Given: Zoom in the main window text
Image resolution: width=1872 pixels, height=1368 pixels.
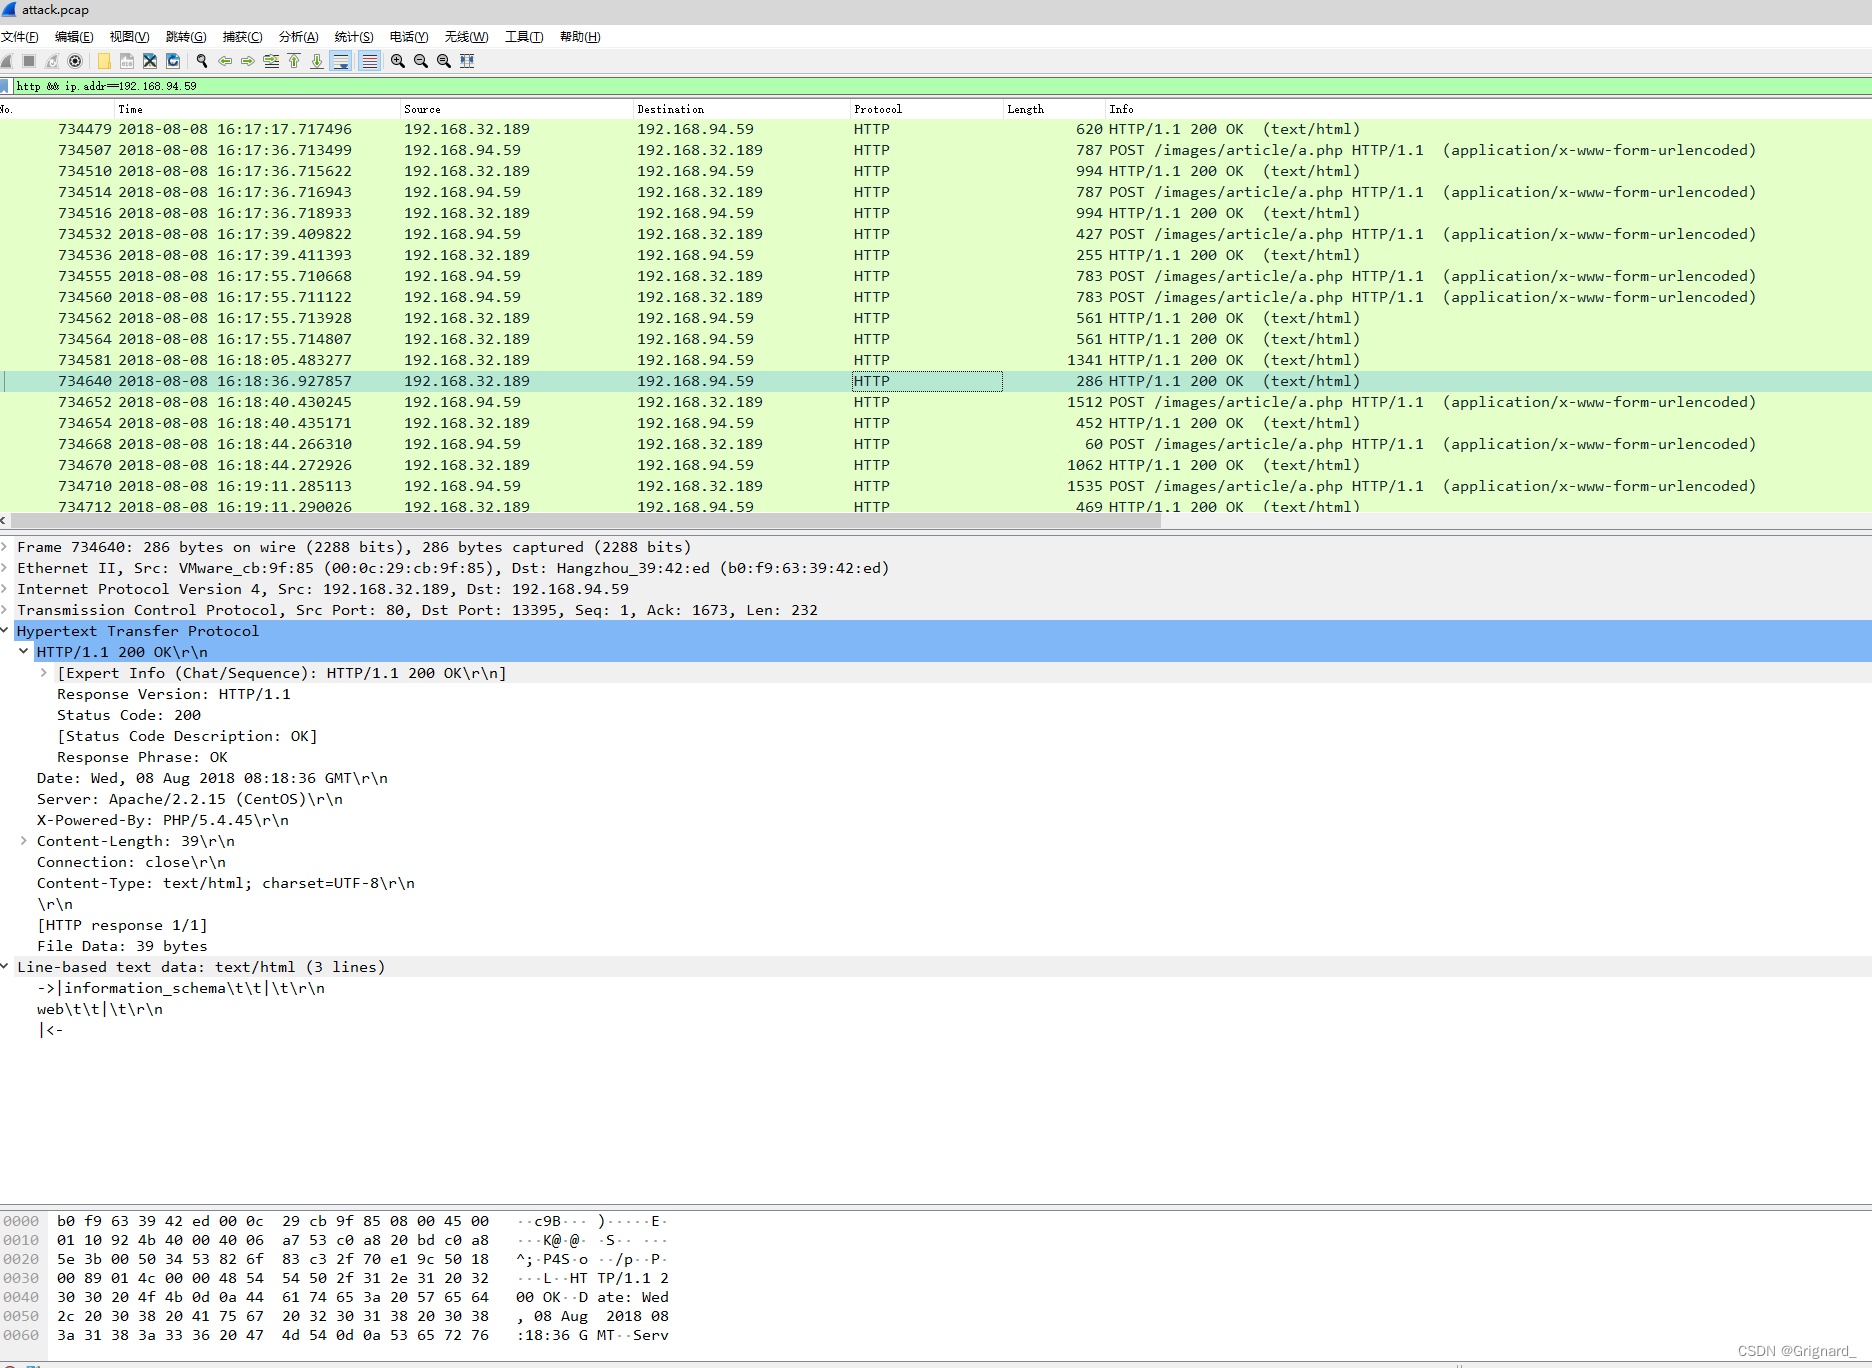Looking at the screenshot, I should point(398,61).
